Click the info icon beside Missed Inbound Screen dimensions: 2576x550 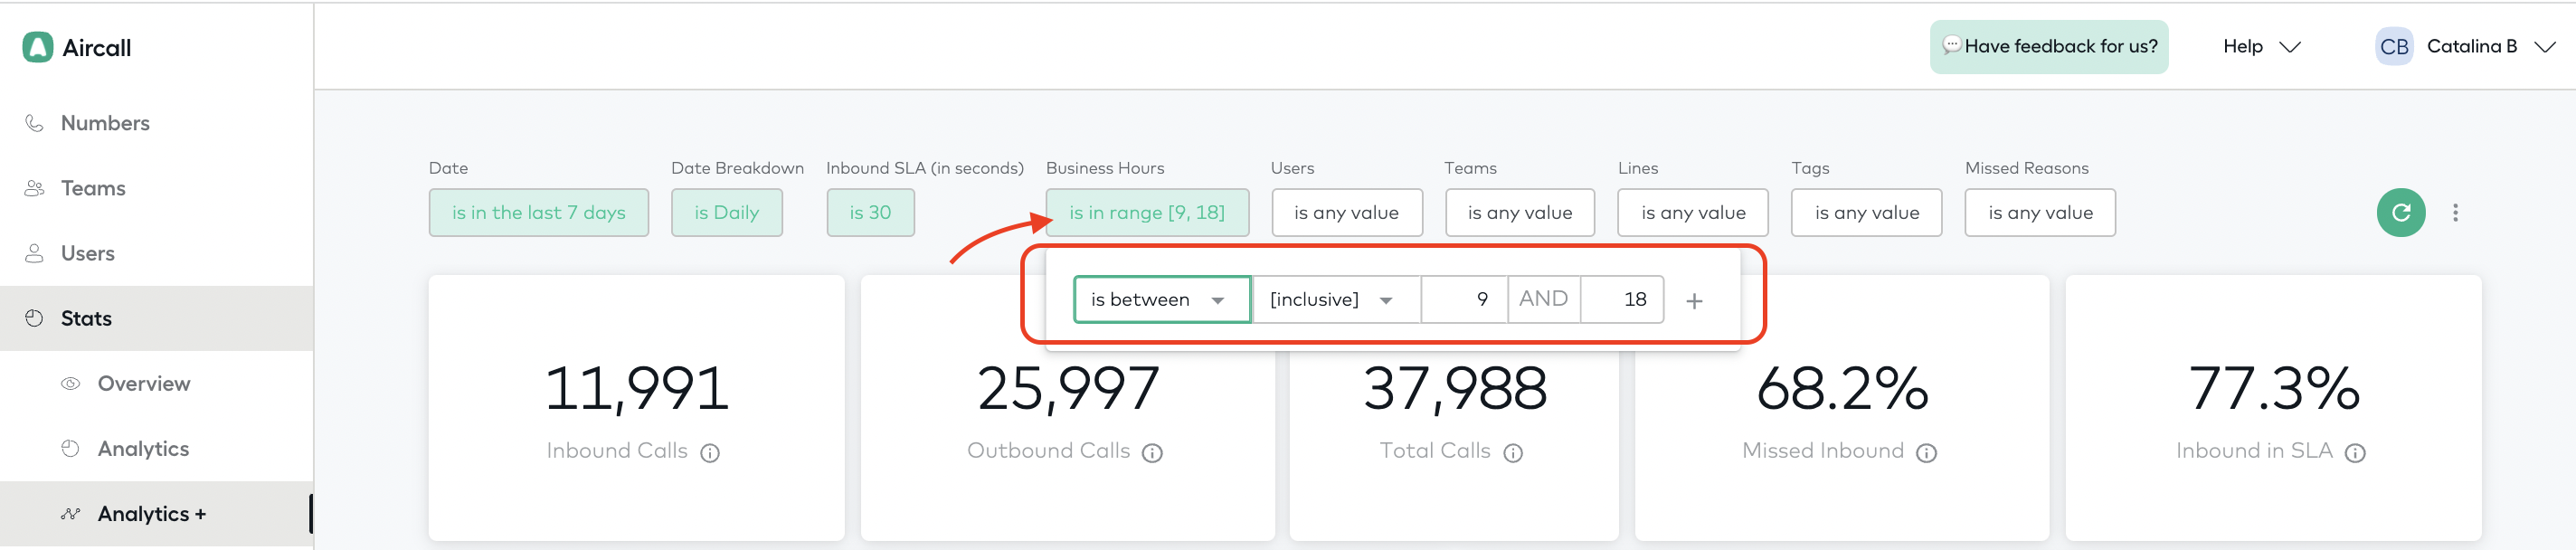1926,453
